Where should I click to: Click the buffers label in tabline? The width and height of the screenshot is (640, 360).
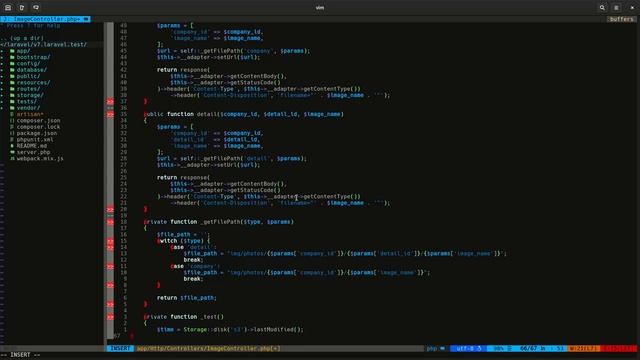pos(621,19)
